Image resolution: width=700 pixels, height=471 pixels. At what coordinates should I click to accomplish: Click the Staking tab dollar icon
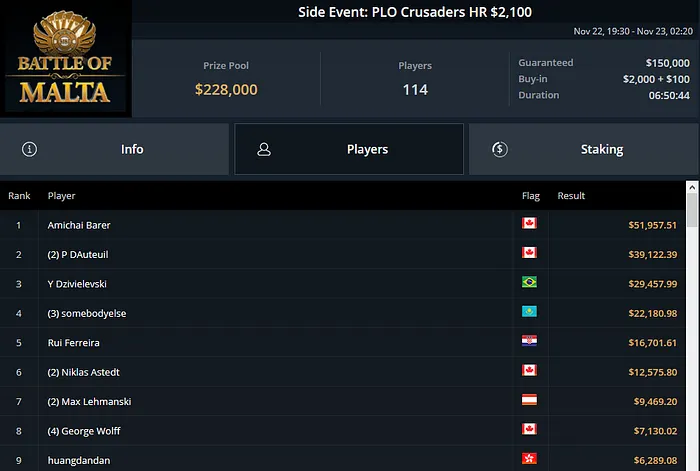(x=500, y=149)
